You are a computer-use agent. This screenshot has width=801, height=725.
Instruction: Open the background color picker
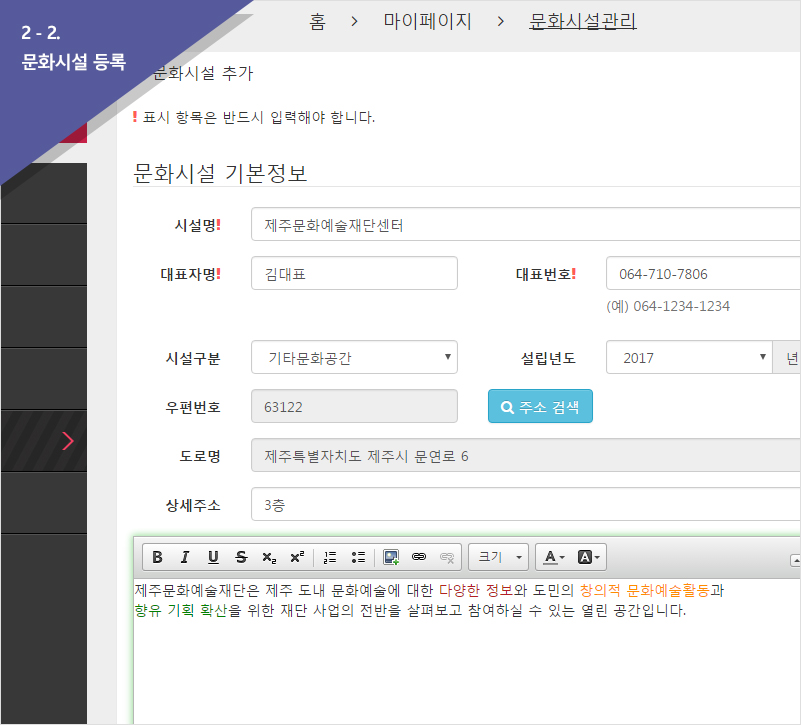click(588, 557)
